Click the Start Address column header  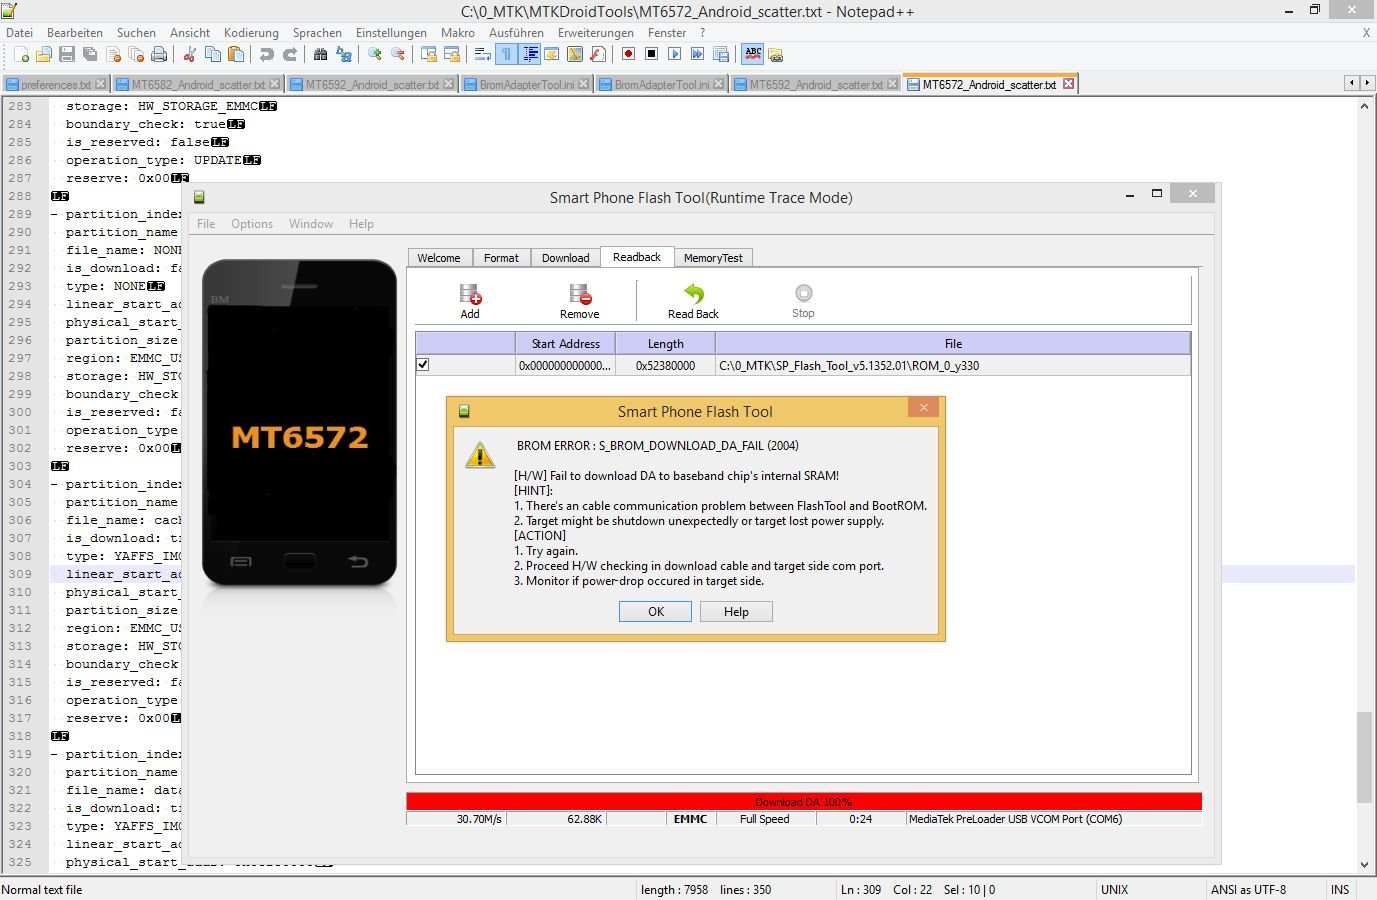(x=565, y=343)
